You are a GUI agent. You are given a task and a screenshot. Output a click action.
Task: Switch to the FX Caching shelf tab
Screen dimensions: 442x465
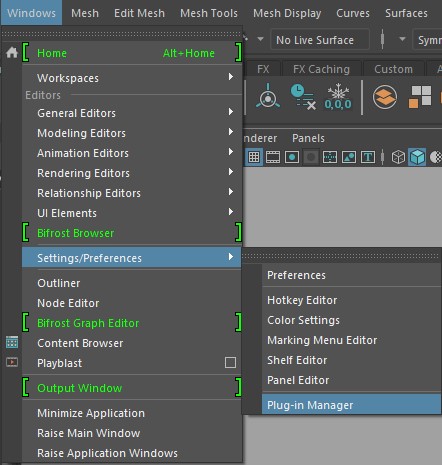point(321,69)
